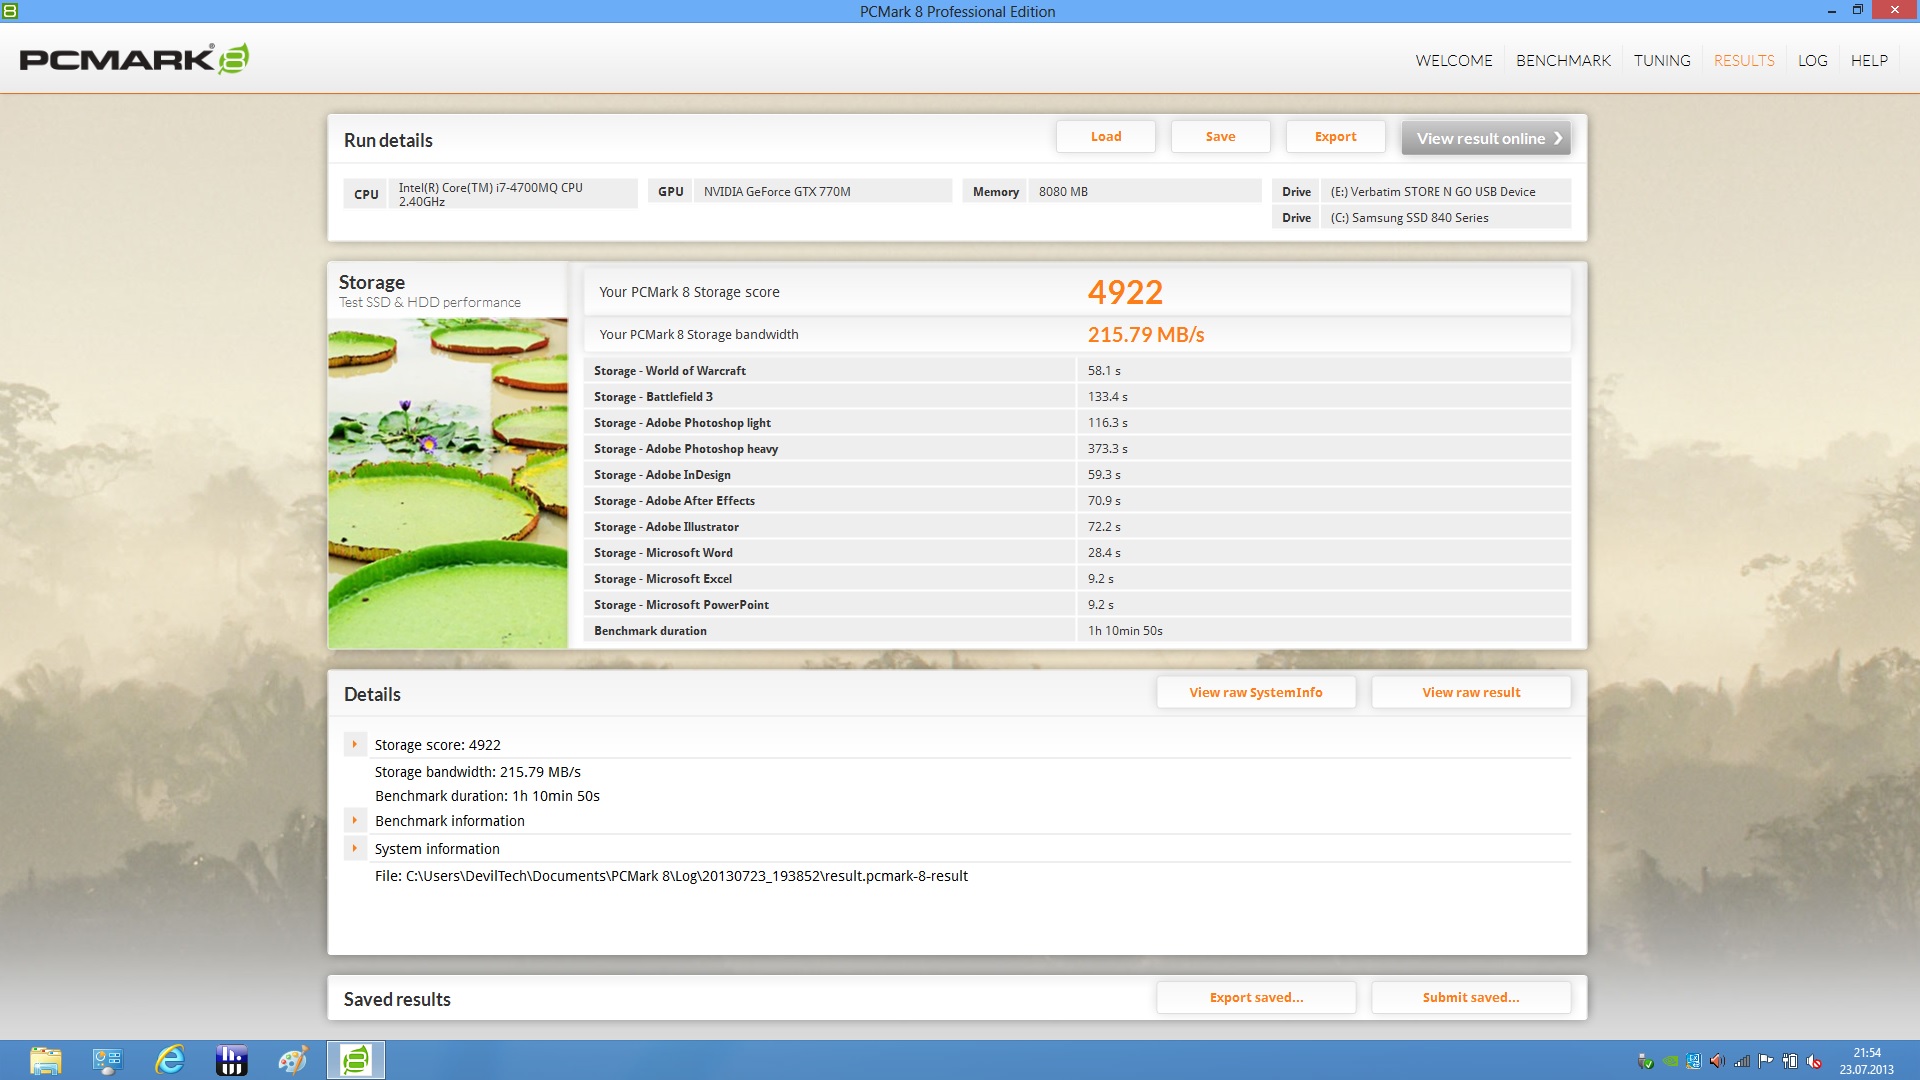Screen dimensions: 1920x1080
Task: Open the control panel taskbar icon
Action: click(107, 1060)
